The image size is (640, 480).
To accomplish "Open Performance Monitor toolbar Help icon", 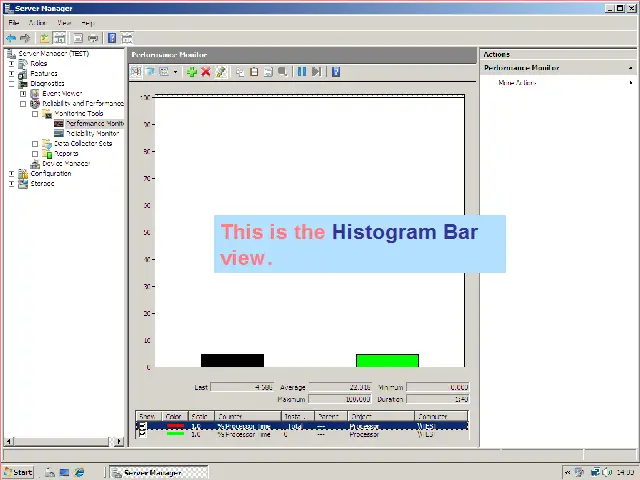I will coord(336,72).
